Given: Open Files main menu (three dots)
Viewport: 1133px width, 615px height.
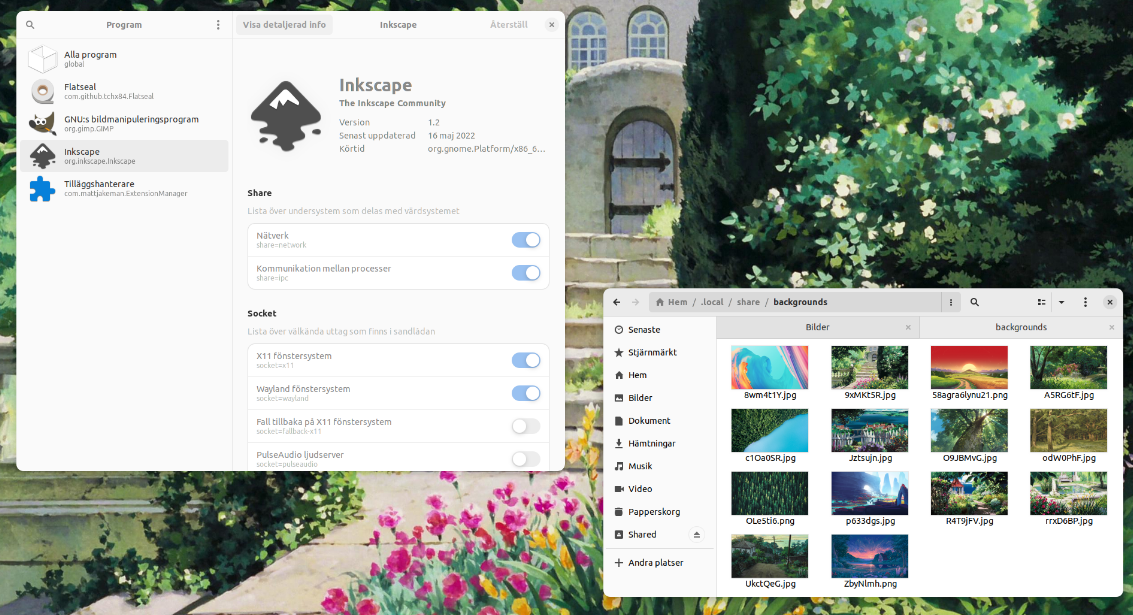Looking at the screenshot, I should point(1085,302).
